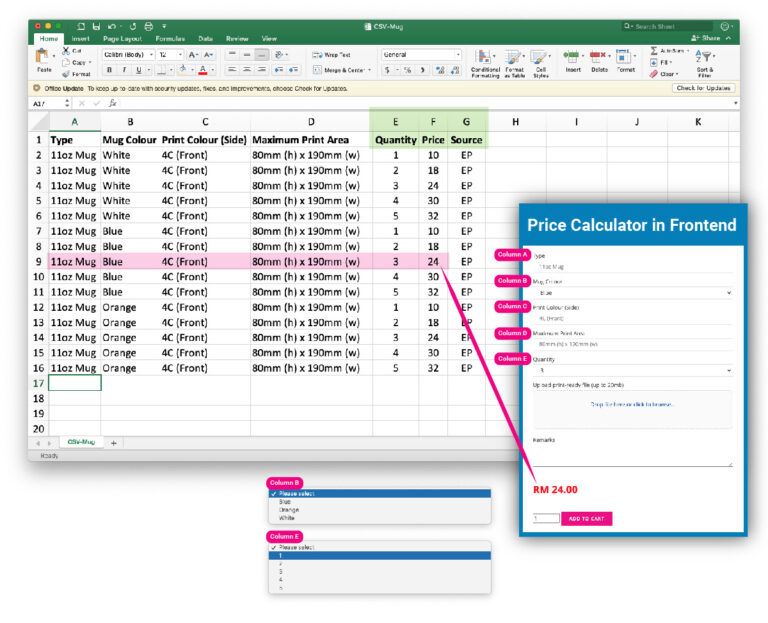Switch to the Insert ribbon tab
This screenshot has width=768, height=623.
(80, 39)
